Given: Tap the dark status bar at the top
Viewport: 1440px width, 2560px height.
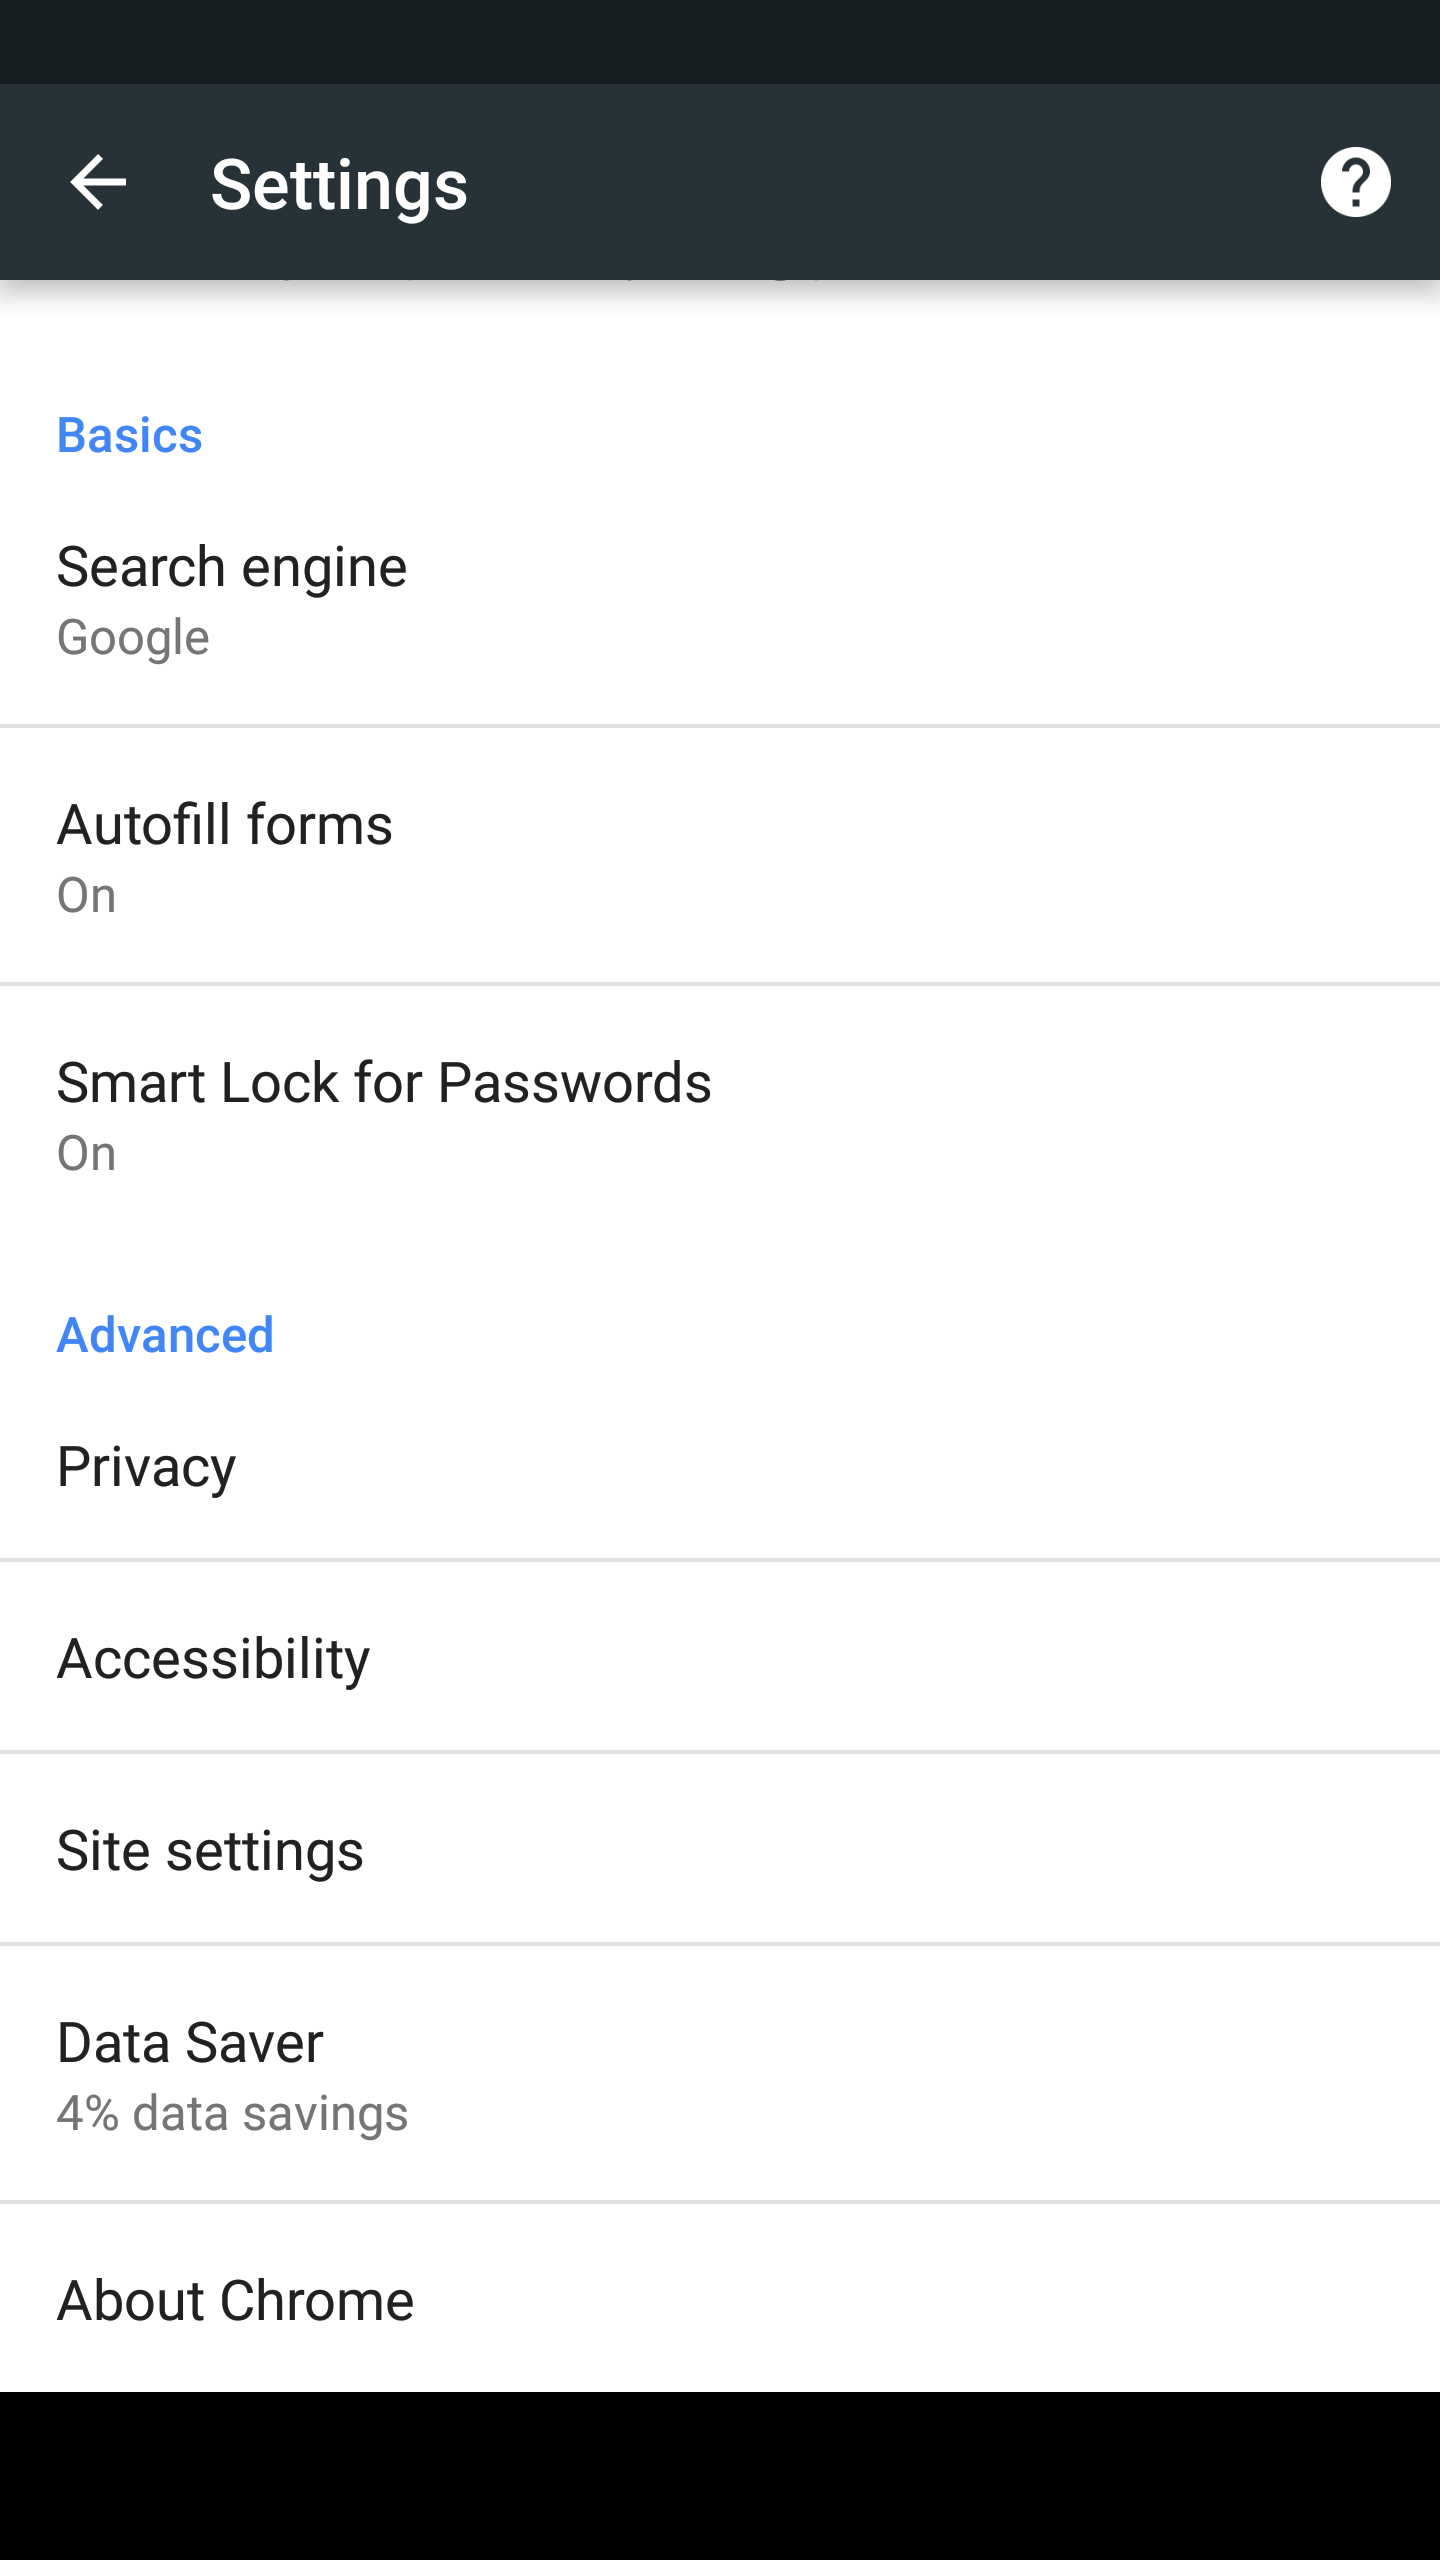Looking at the screenshot, I should [720, 41].
